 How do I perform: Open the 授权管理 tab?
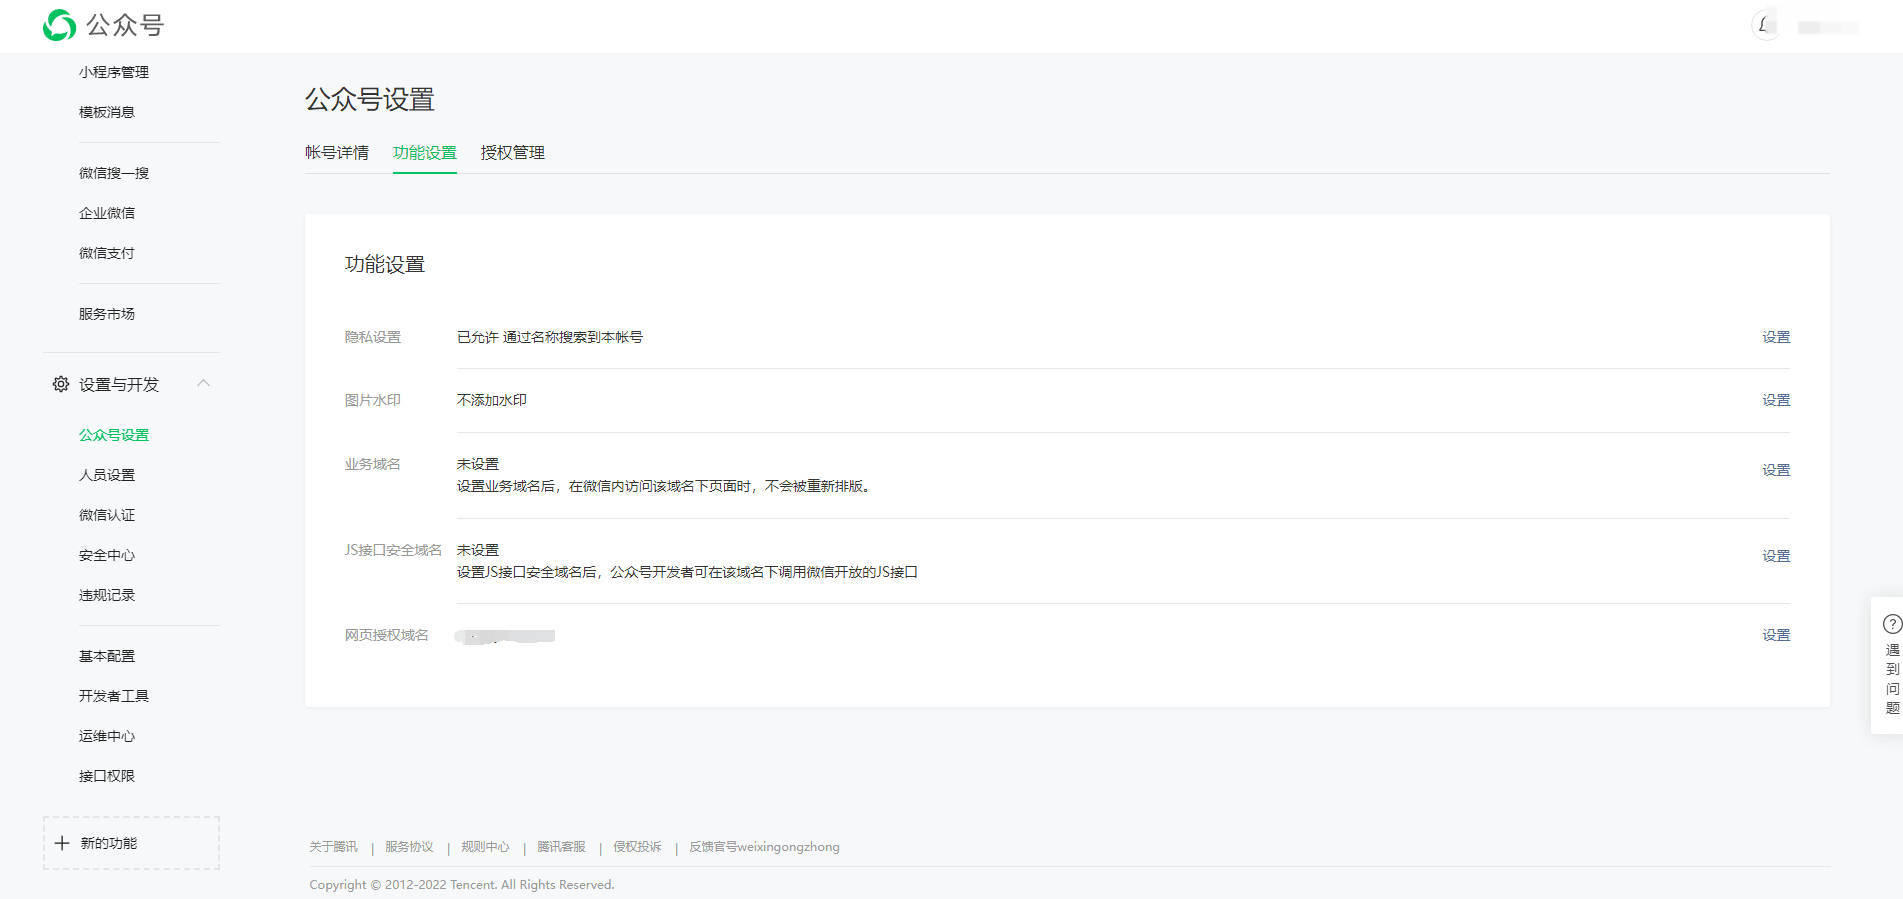pyautogui.click(x=513, y=152)
